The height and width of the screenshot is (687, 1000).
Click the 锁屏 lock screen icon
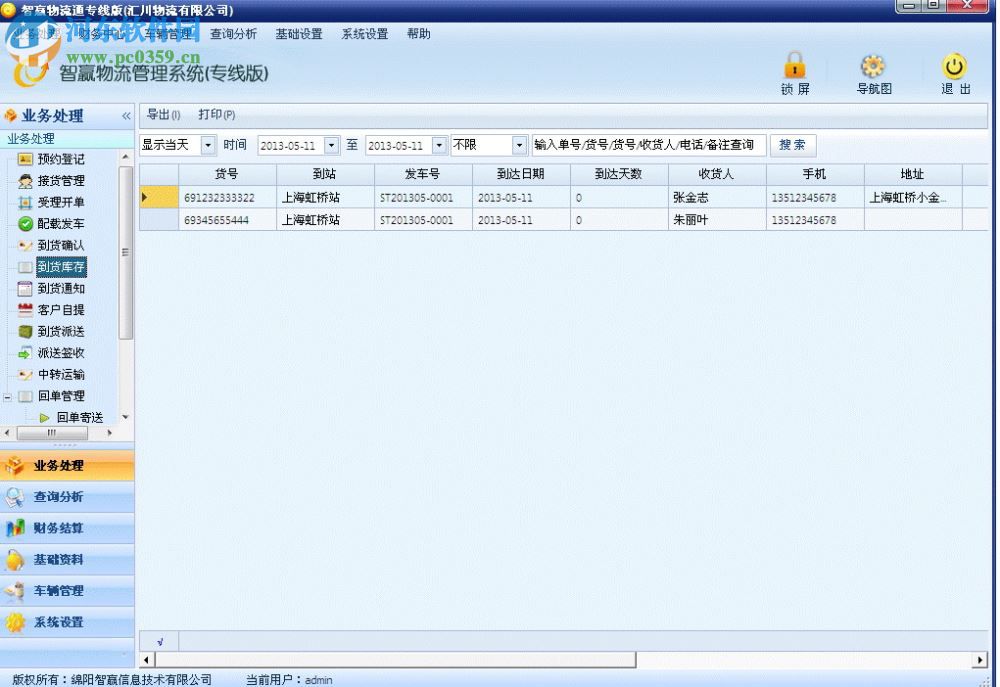795,70
